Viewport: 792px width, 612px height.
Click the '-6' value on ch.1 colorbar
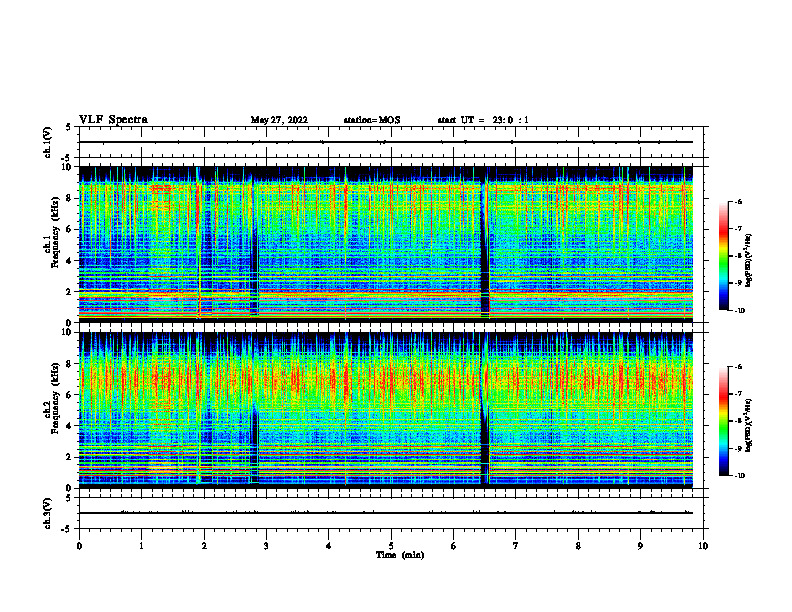[x=738, y=201]
